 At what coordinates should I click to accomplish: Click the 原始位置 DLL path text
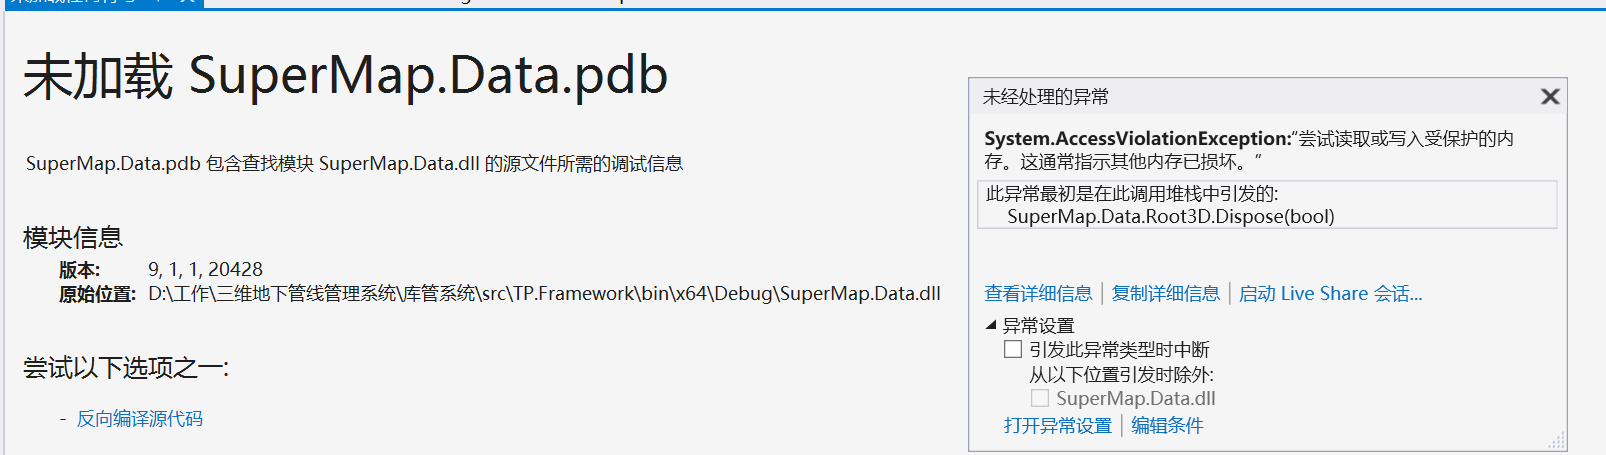[544, 293]
